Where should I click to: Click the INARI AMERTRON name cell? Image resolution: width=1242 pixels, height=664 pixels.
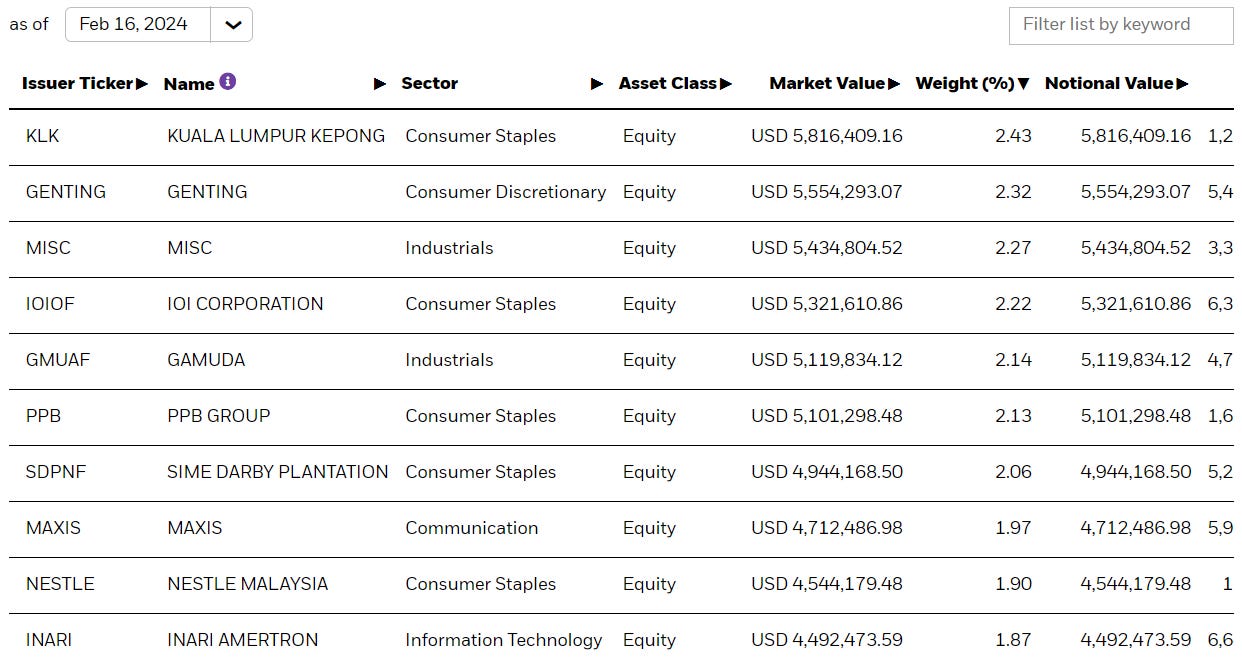click(243, 640)
